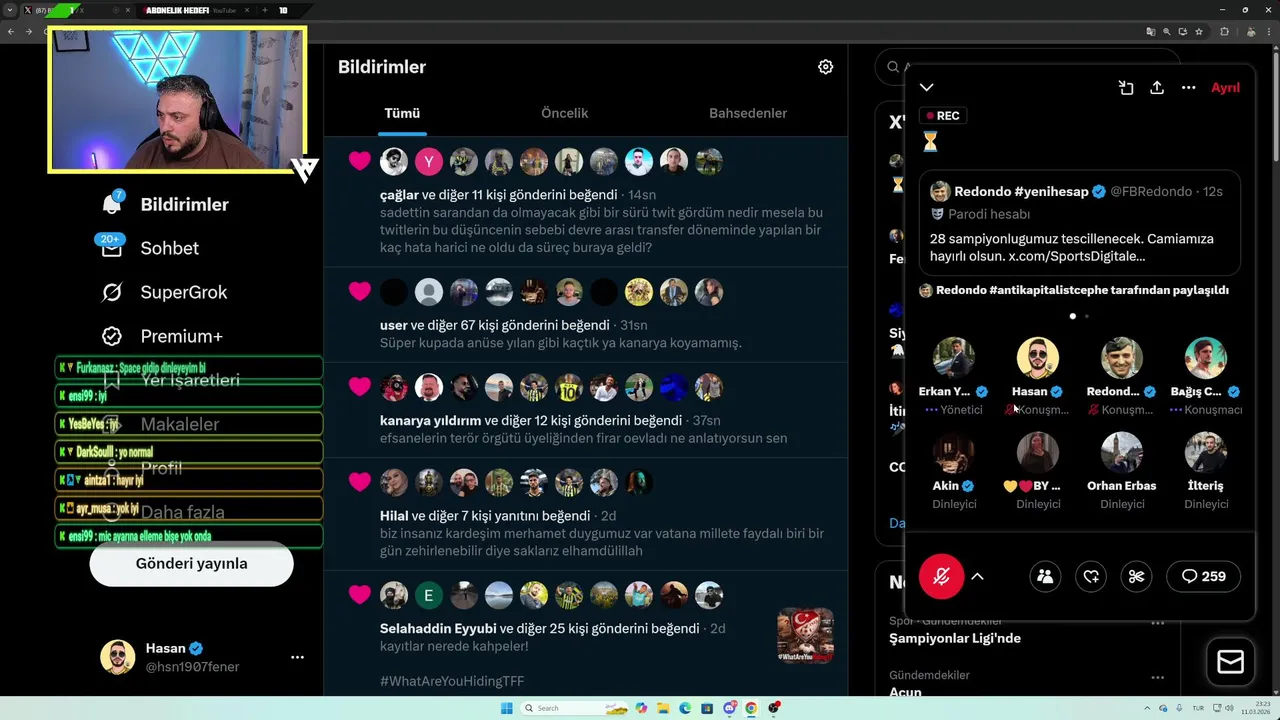Open the Space participants list icon
Image resolution: width=1280 pixels, height=720 pixels.
click(x=1045, y=576)
